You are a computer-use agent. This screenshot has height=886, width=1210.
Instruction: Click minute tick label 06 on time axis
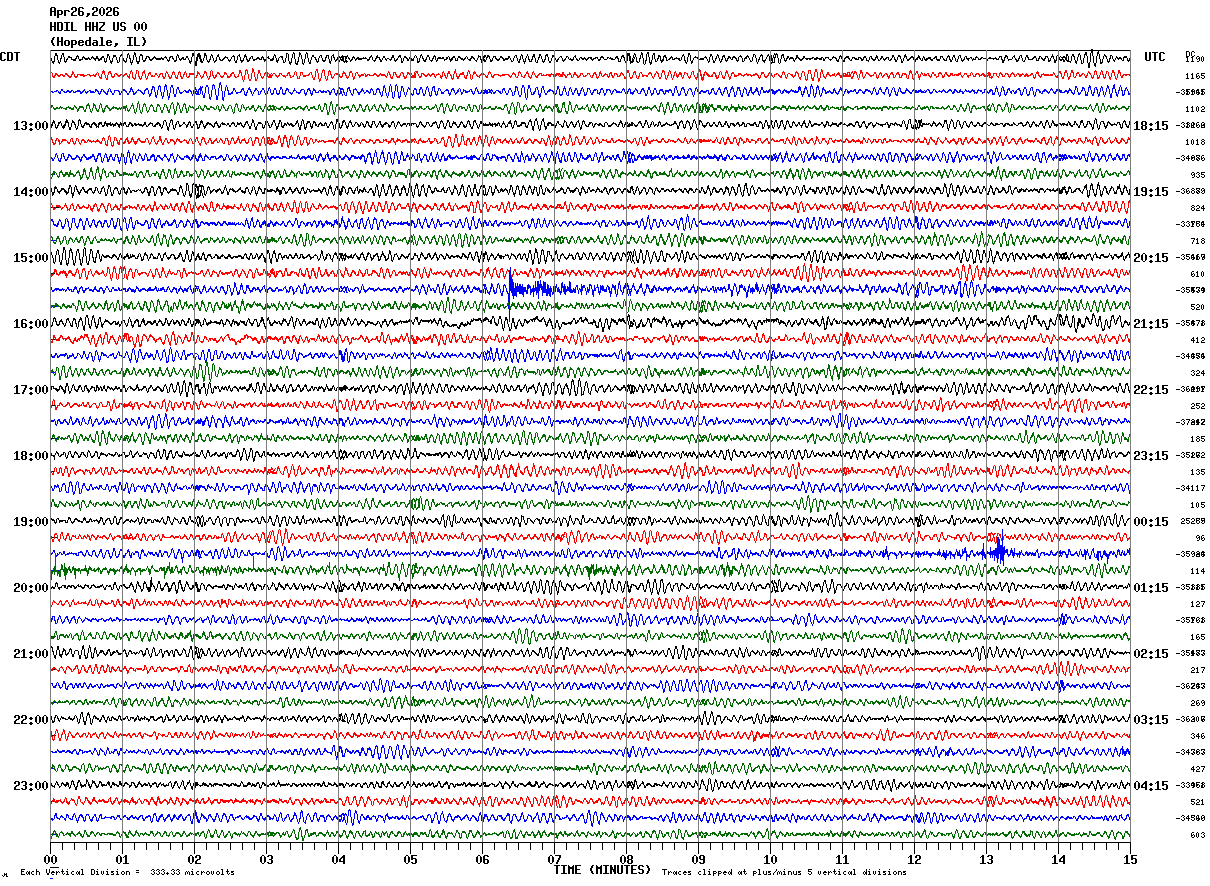coord(482,860)
